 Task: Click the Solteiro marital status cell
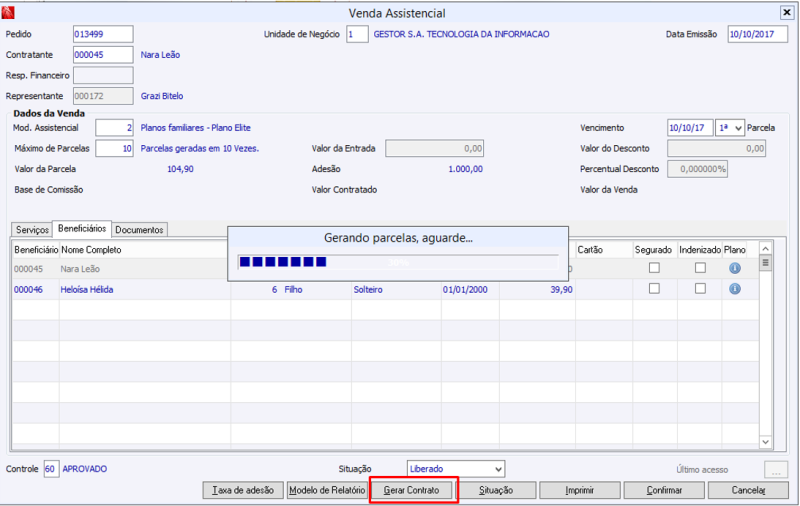click(368, 290)
